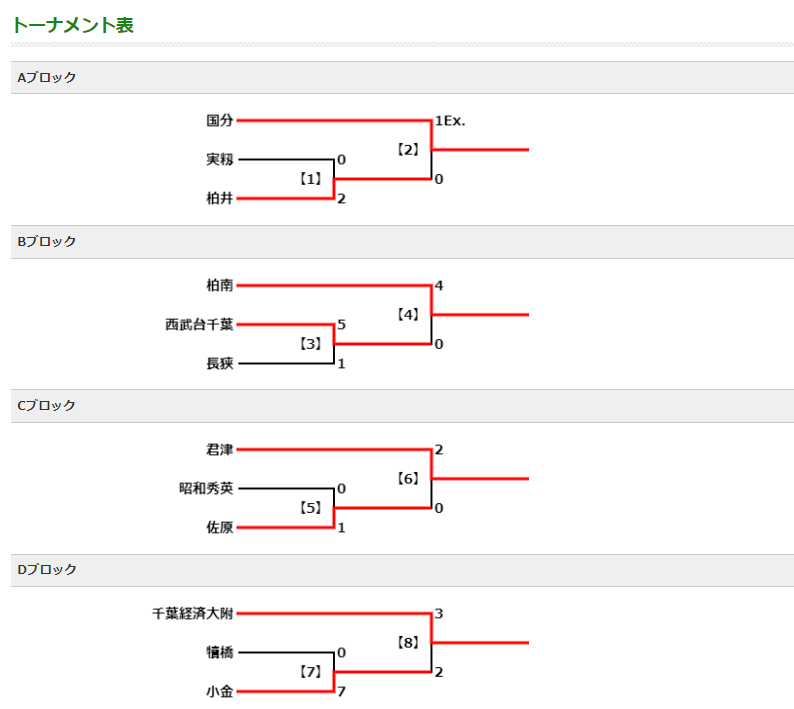This screenshot has height=709, width=794.
Task: Click match number 【1】 in A block
Action: (x=310, y=179)
